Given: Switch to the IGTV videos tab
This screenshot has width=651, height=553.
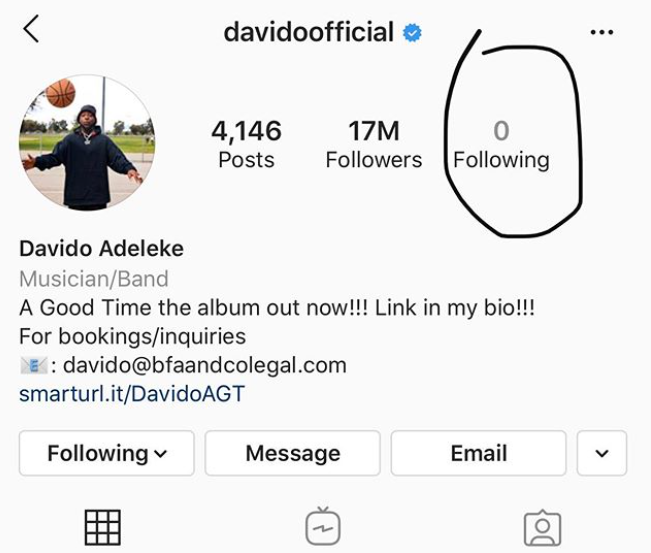Looking at the screenshot, I should tap(323, 526).
